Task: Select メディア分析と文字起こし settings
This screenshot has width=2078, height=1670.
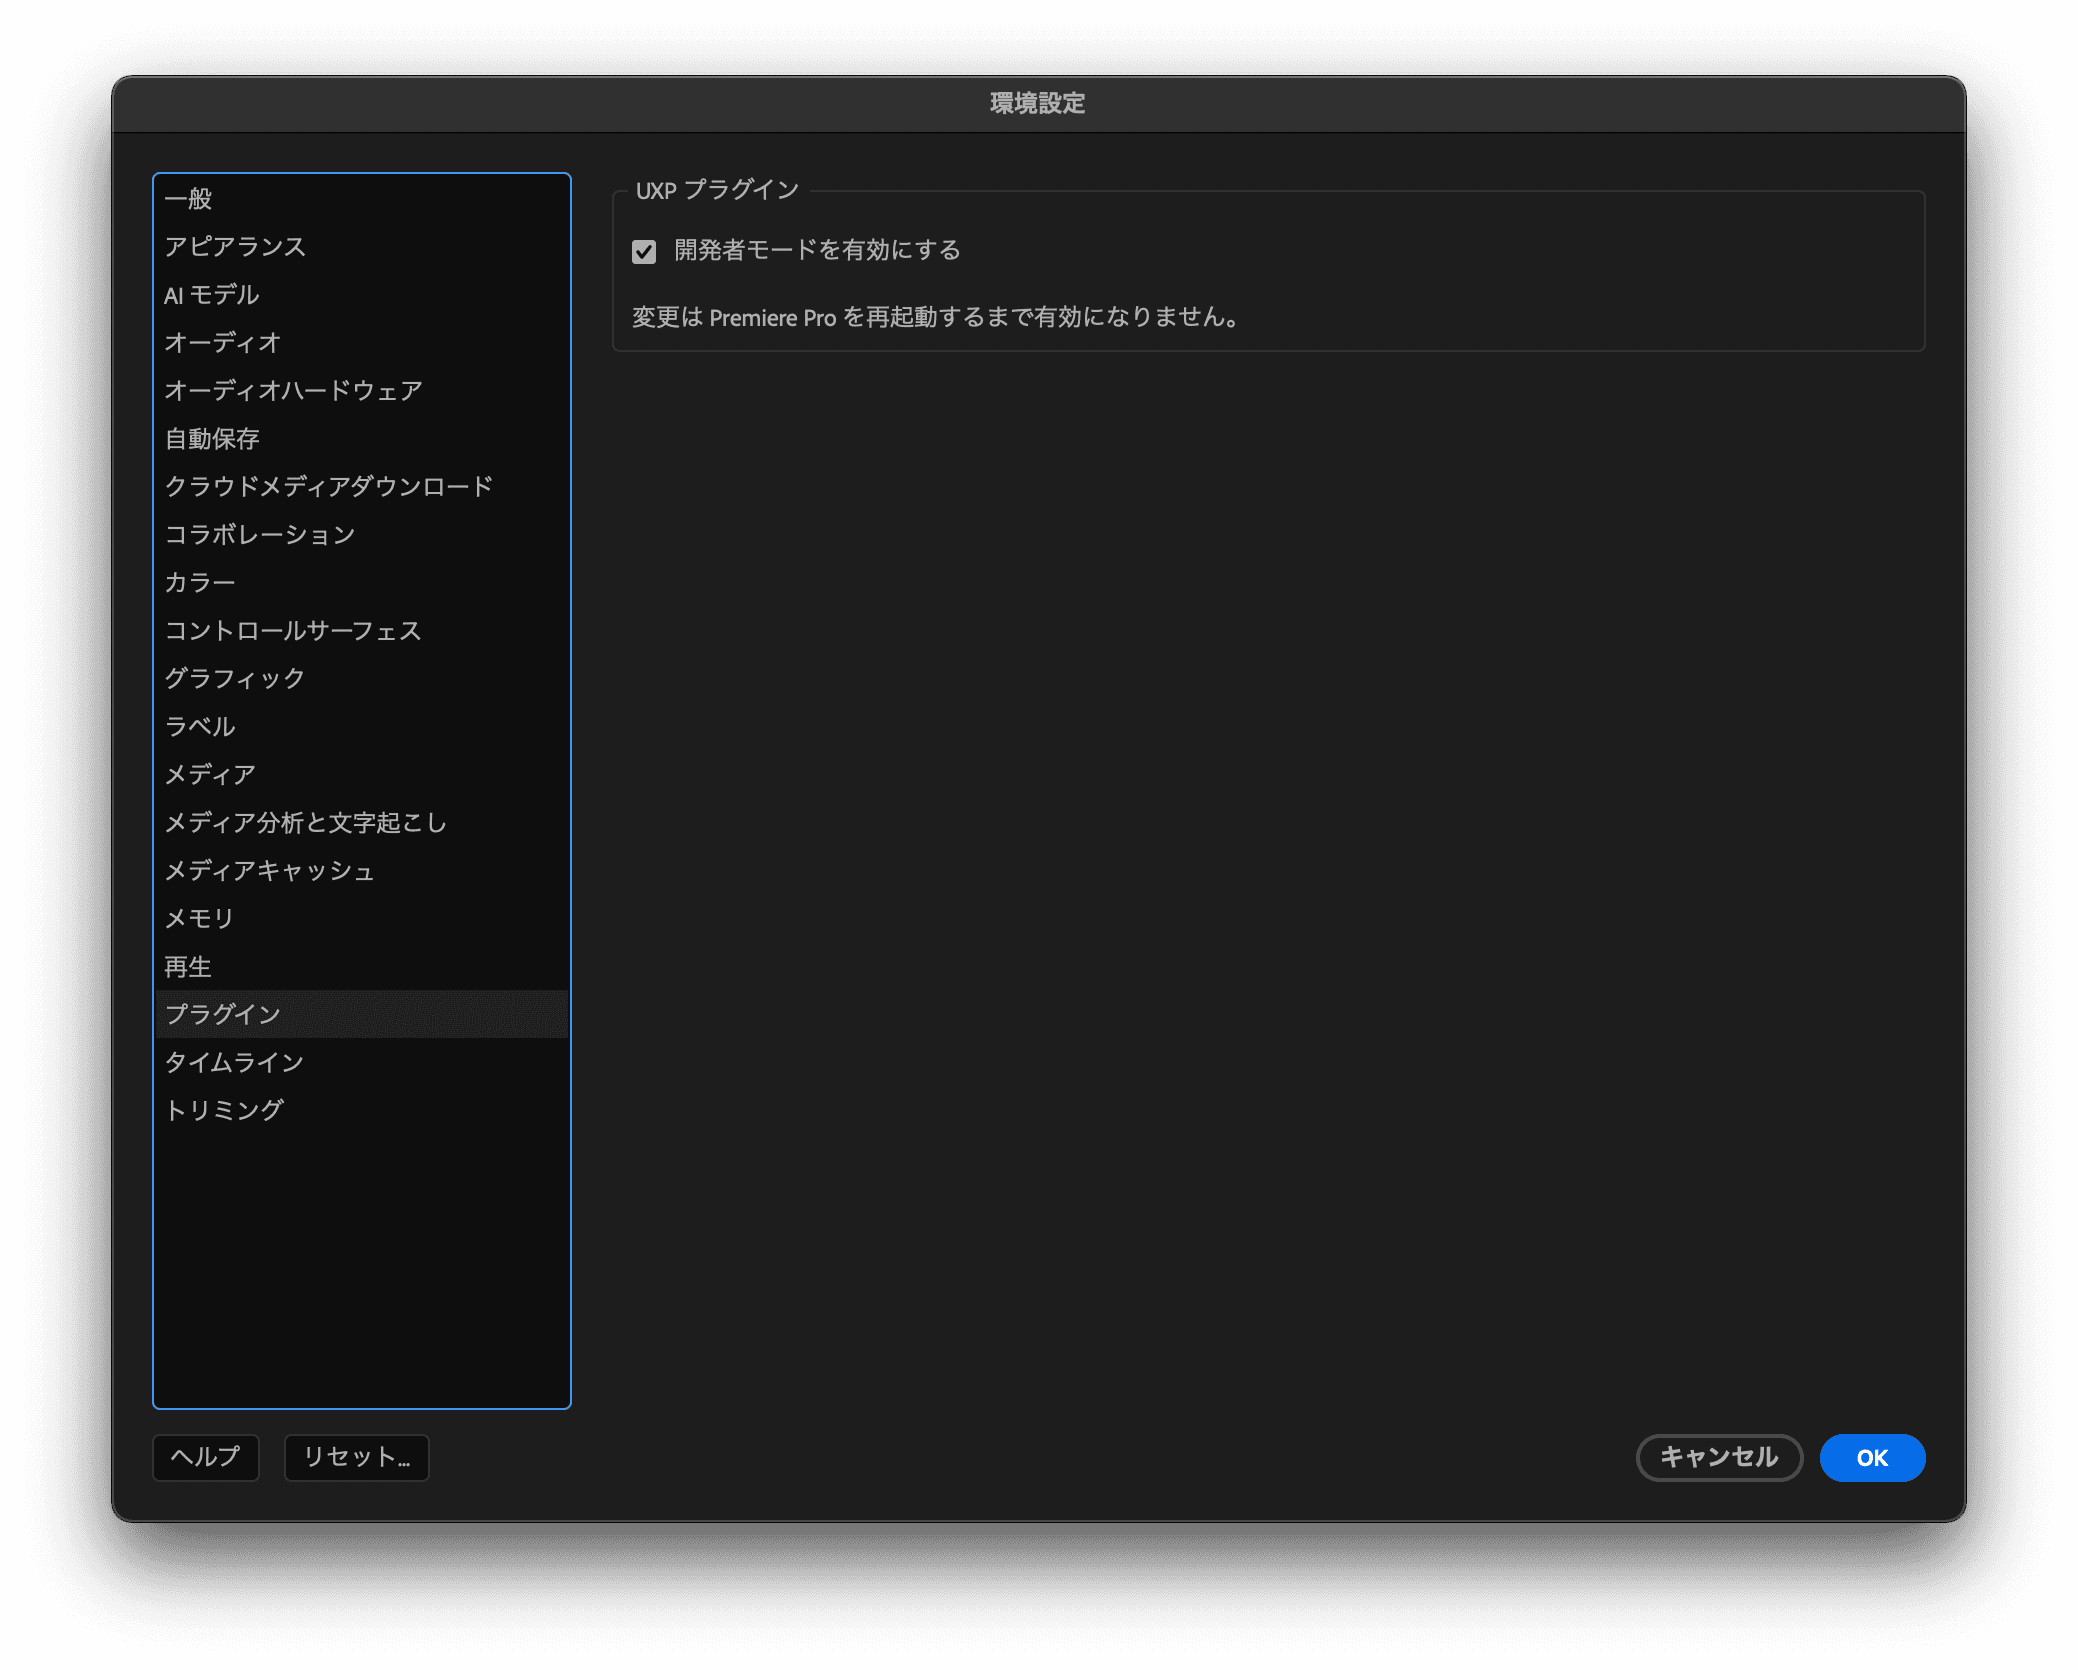Action: coord(306,822)
